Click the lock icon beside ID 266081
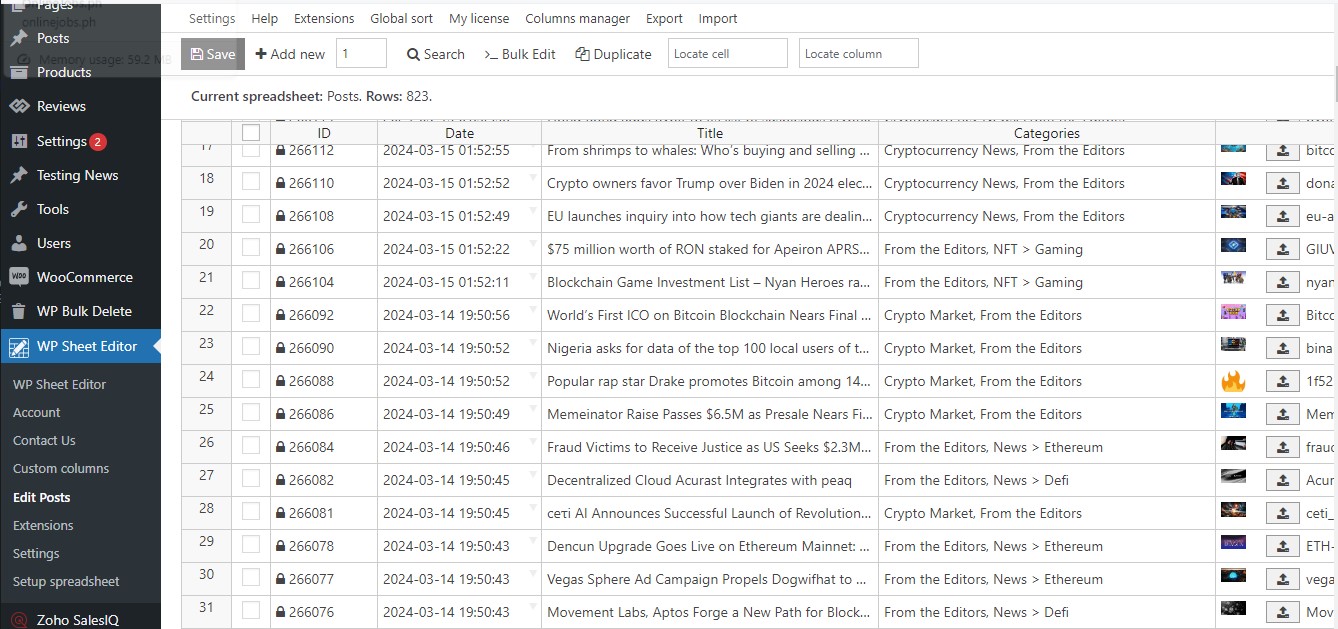 (281, 513)
